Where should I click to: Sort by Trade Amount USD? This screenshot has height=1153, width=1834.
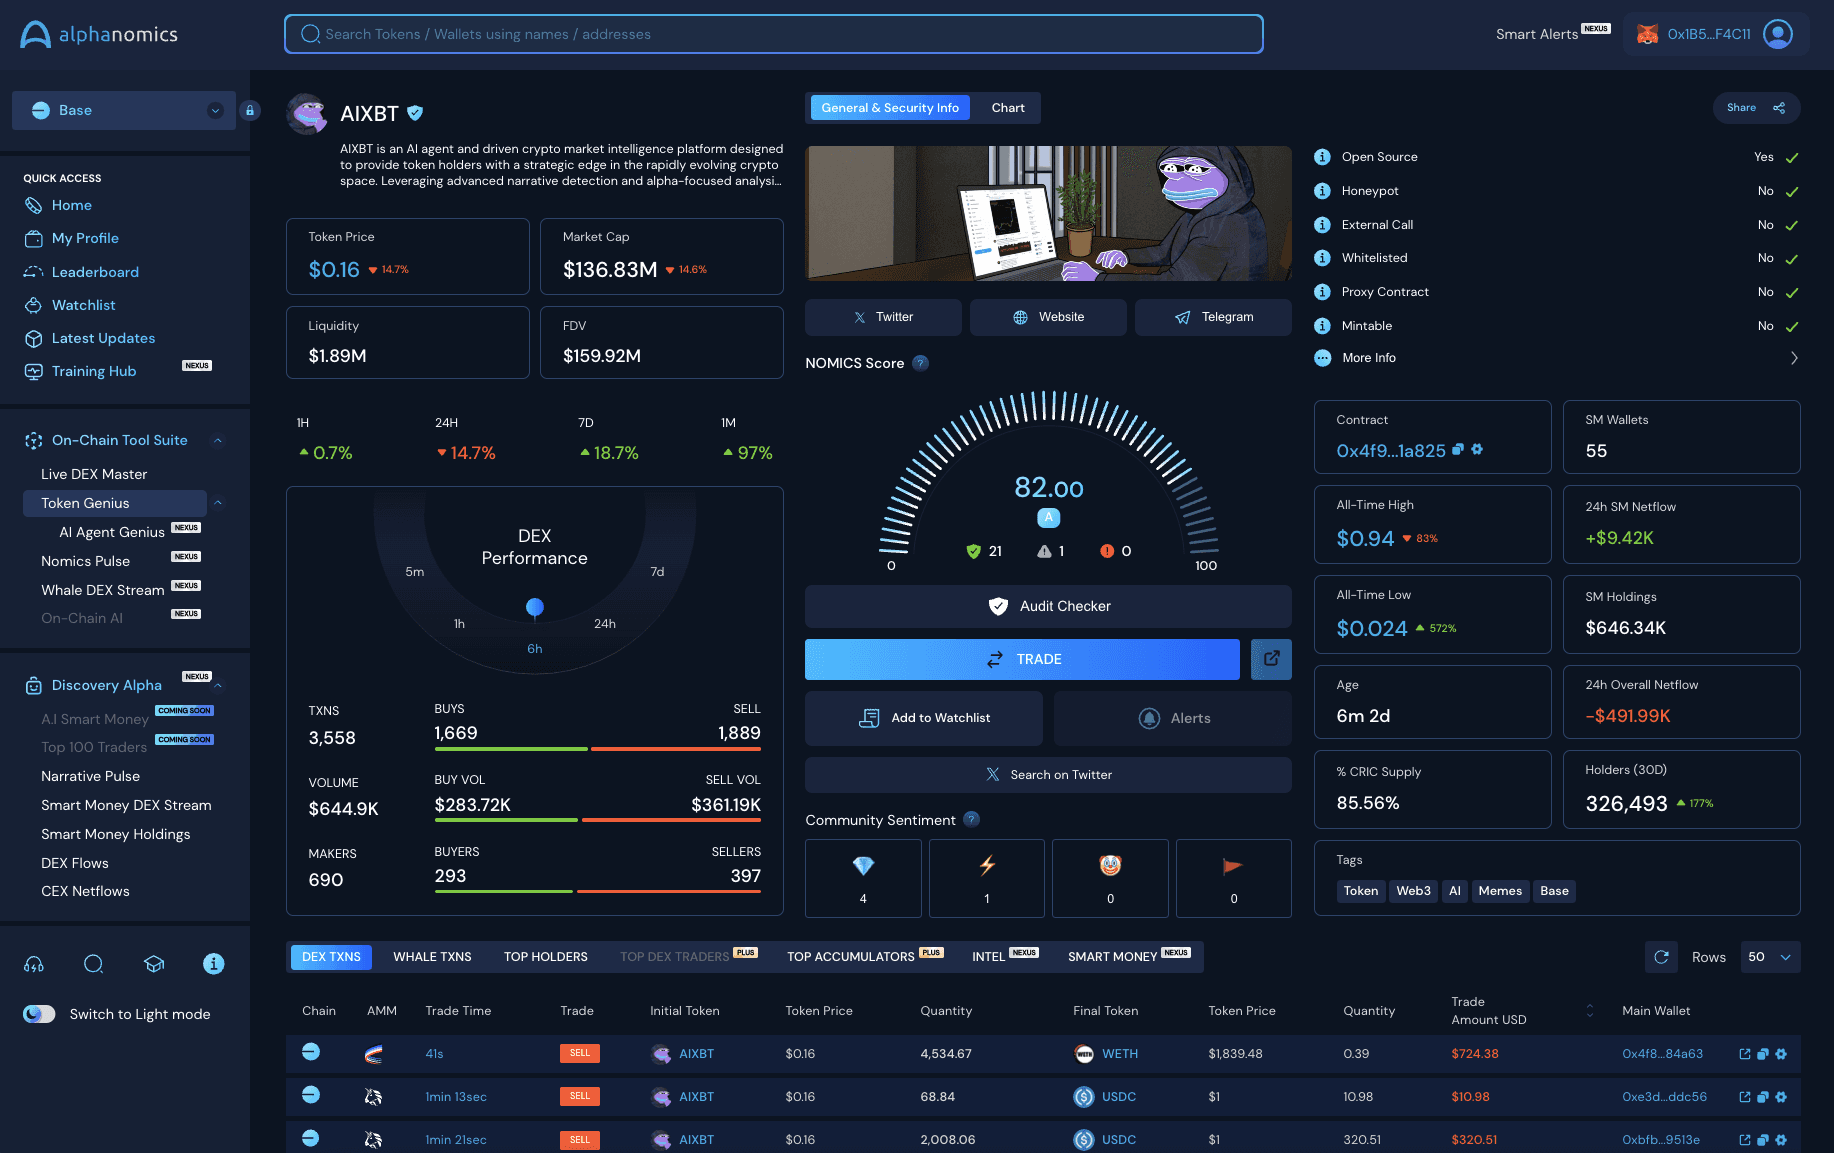[1590, 1011]
